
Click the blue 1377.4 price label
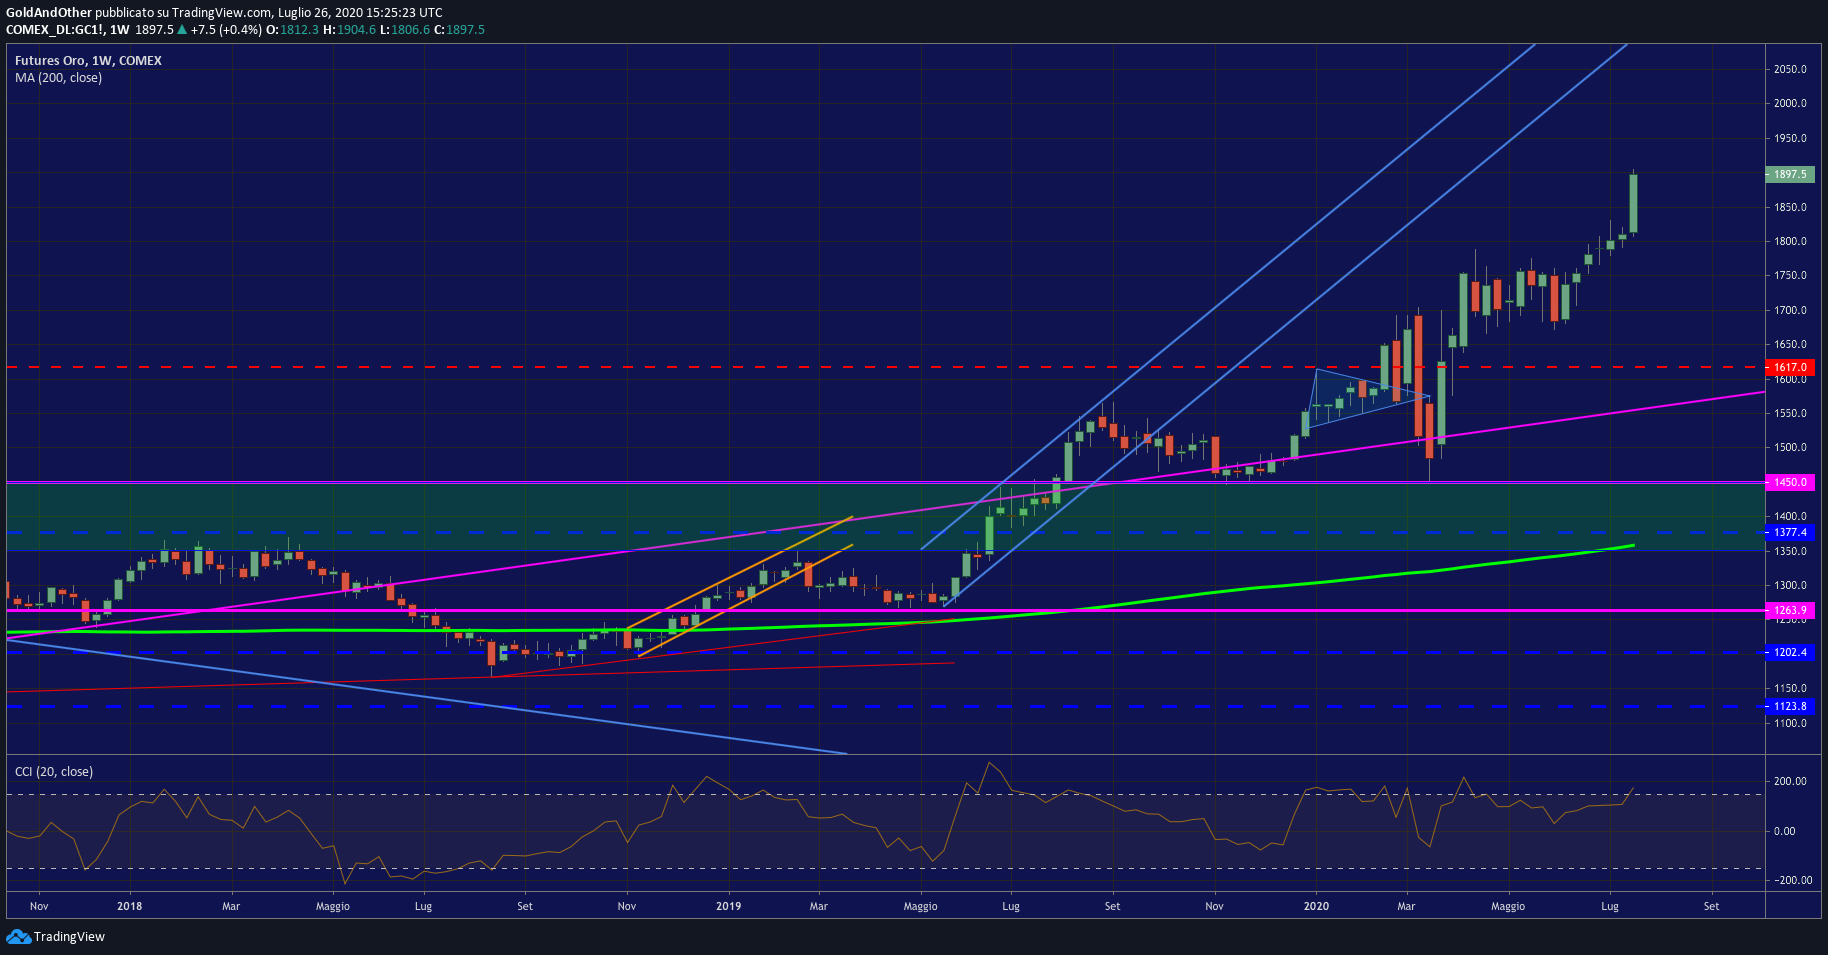coord(1790,532)
